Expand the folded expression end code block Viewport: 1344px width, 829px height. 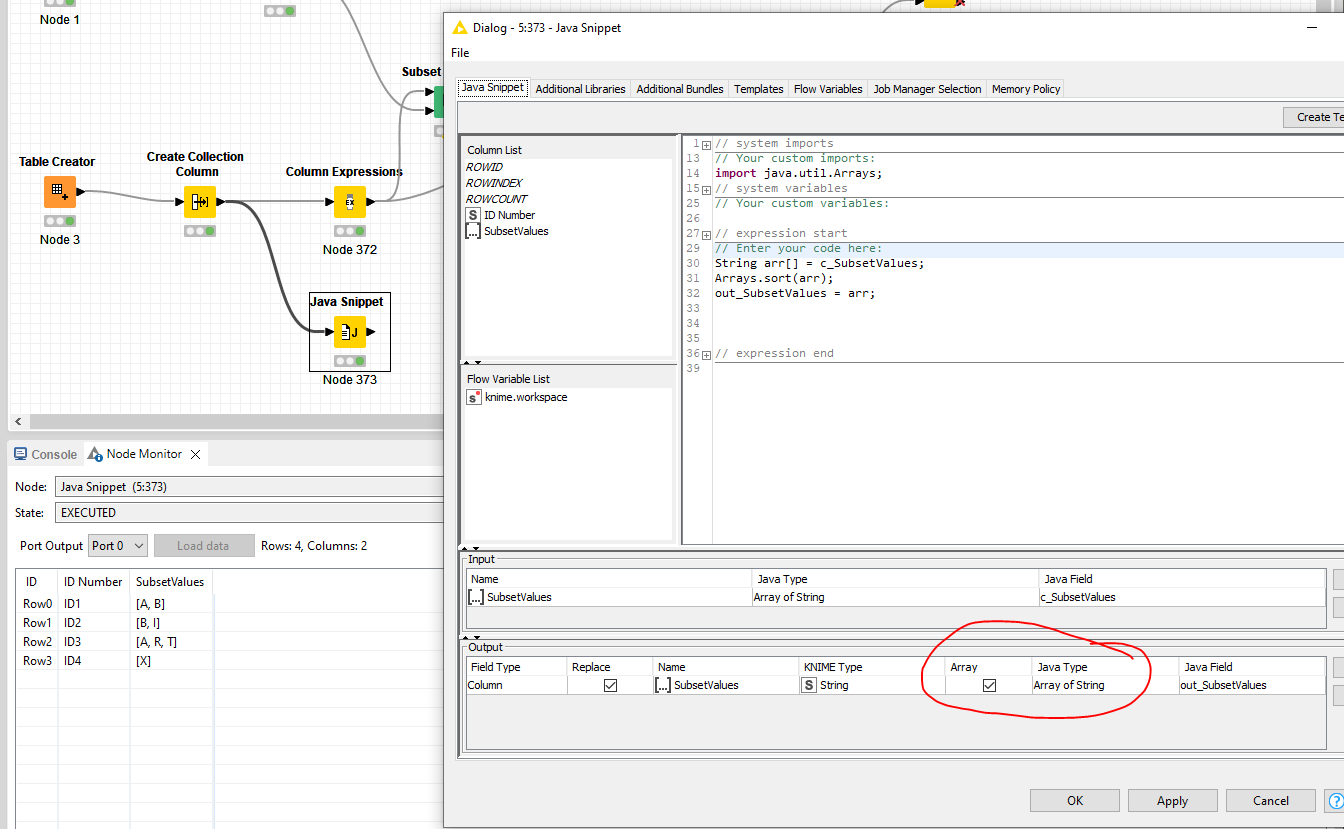tap(706, 354)
